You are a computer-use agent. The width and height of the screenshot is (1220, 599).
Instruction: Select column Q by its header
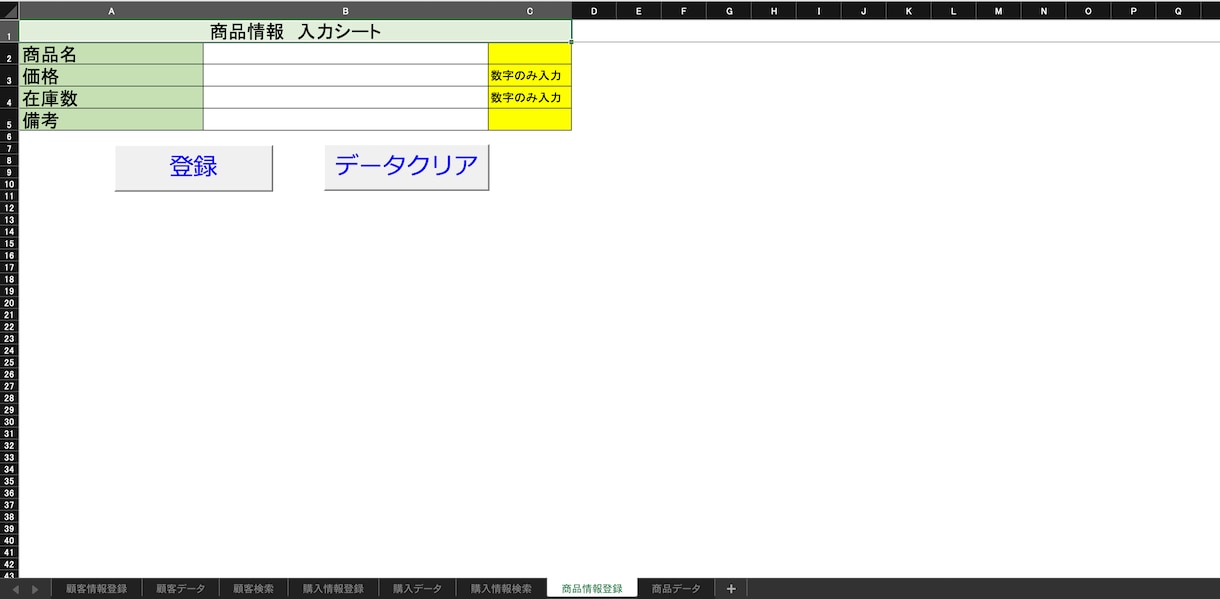pyautogui.click(x=1178, y=10)
